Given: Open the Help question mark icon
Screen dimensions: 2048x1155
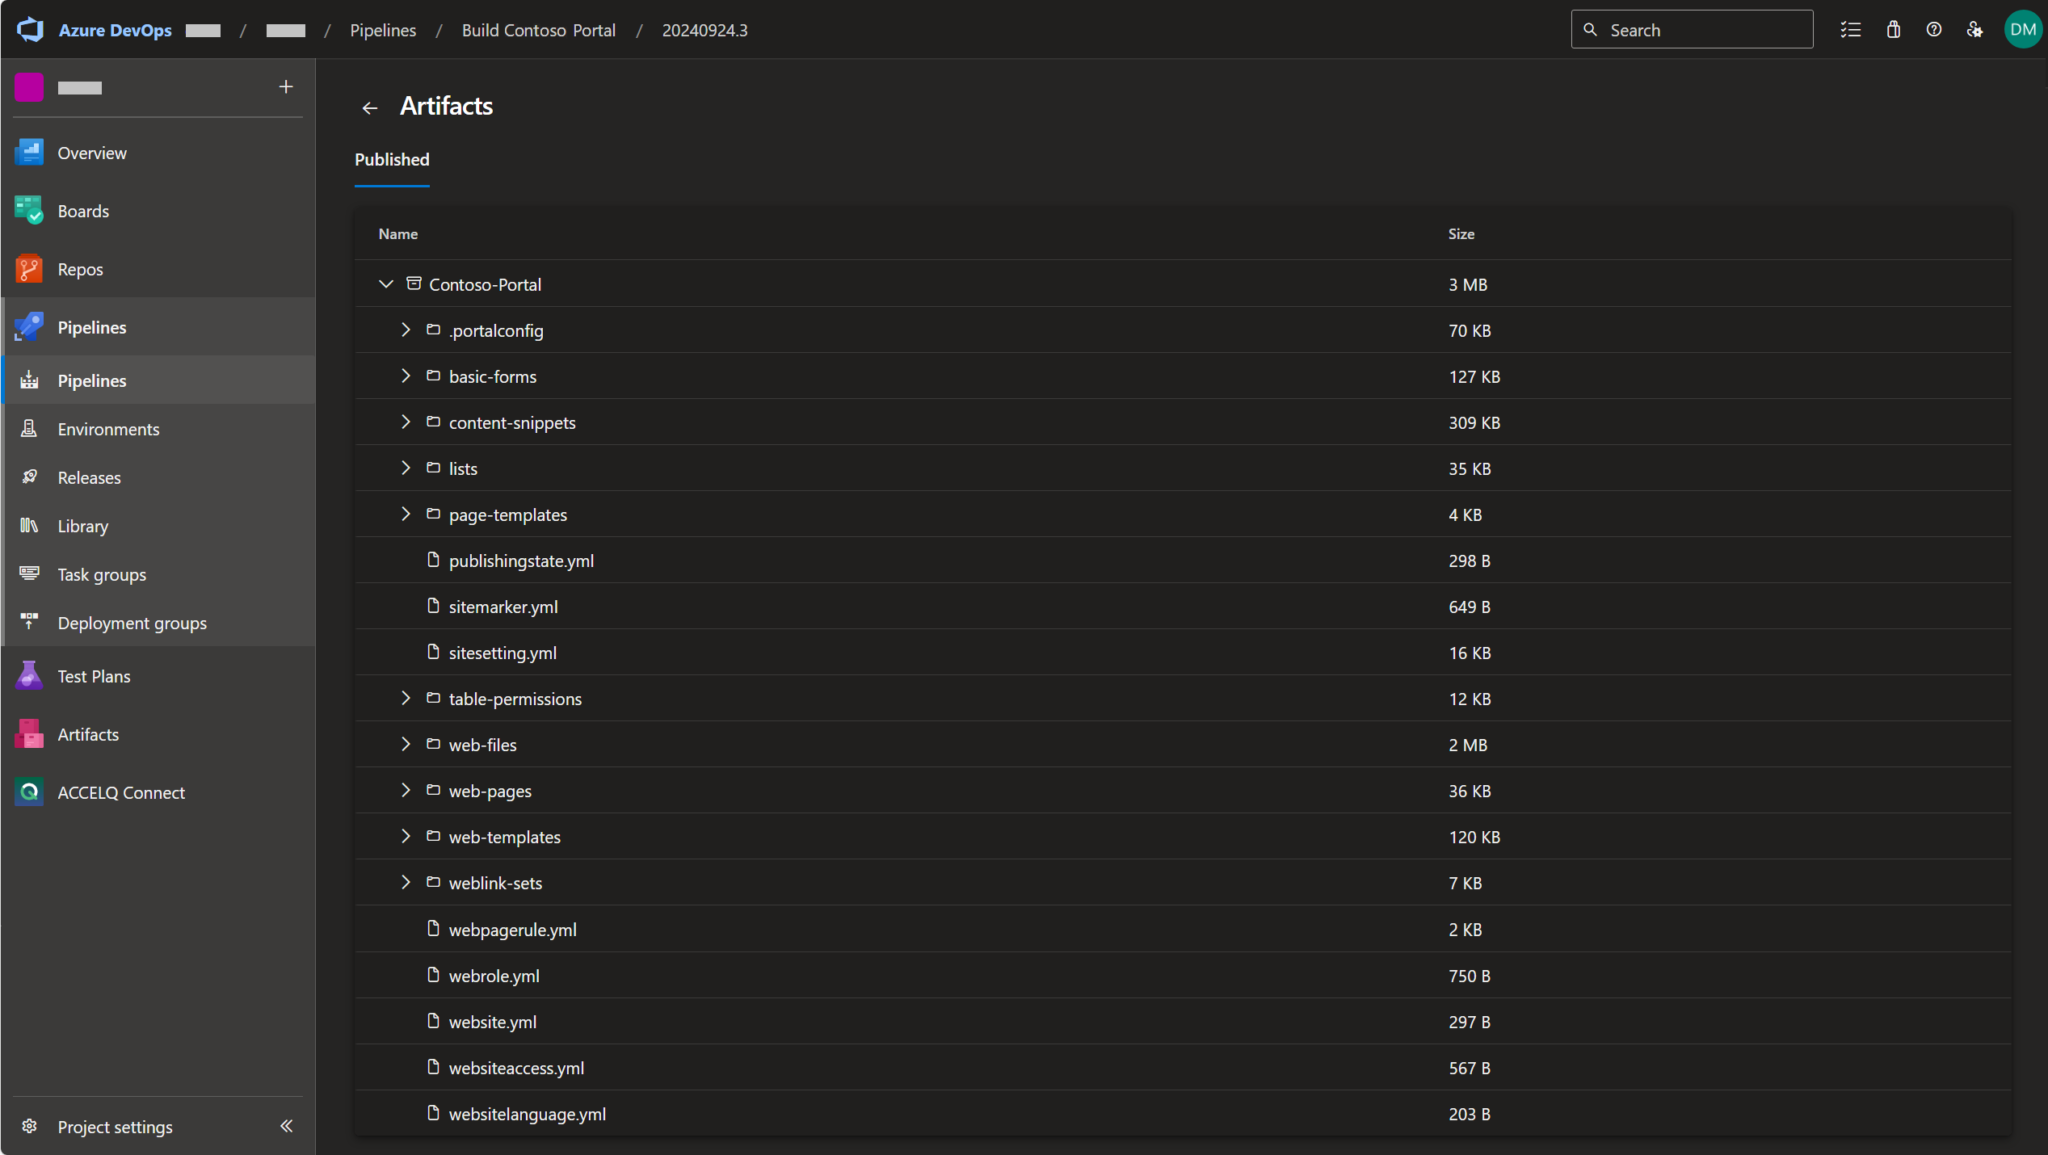Looking at the screenshot, I should point(1933,29).
